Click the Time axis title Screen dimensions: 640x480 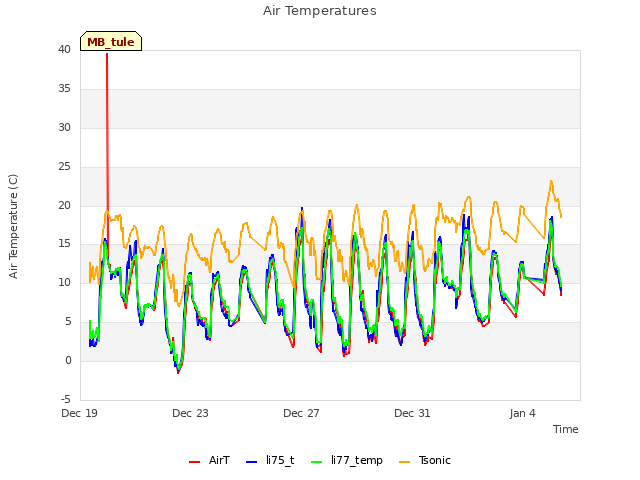565,429
